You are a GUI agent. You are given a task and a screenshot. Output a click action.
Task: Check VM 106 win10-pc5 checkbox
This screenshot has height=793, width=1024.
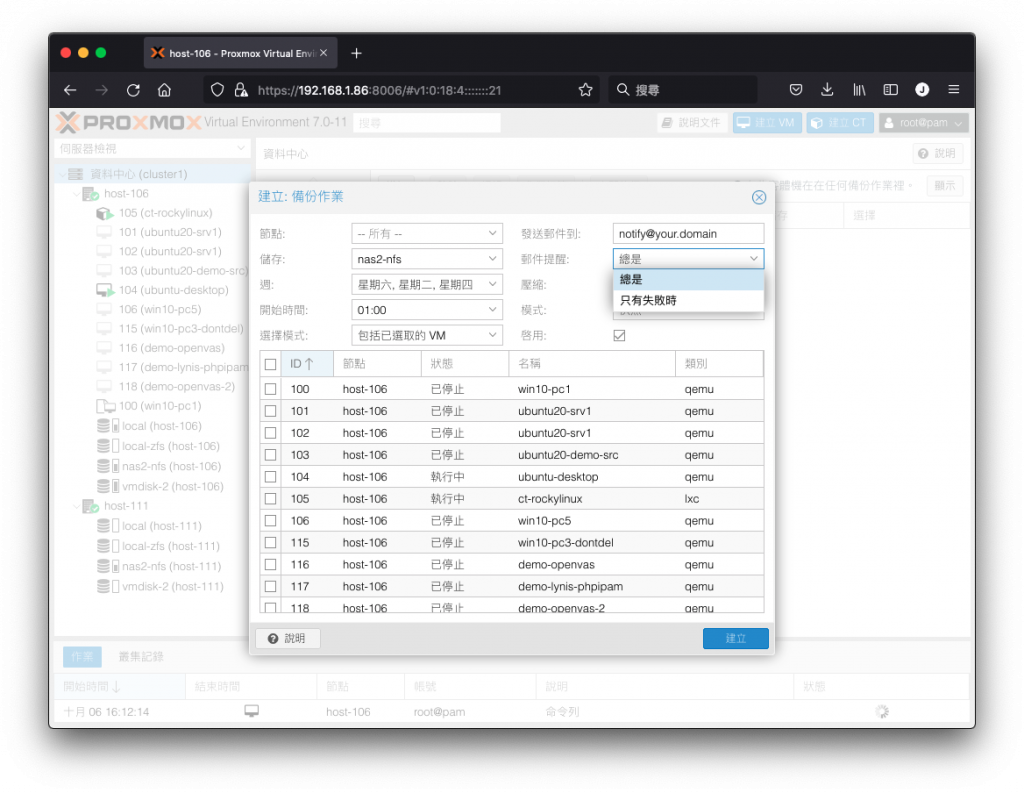[270, 521]
